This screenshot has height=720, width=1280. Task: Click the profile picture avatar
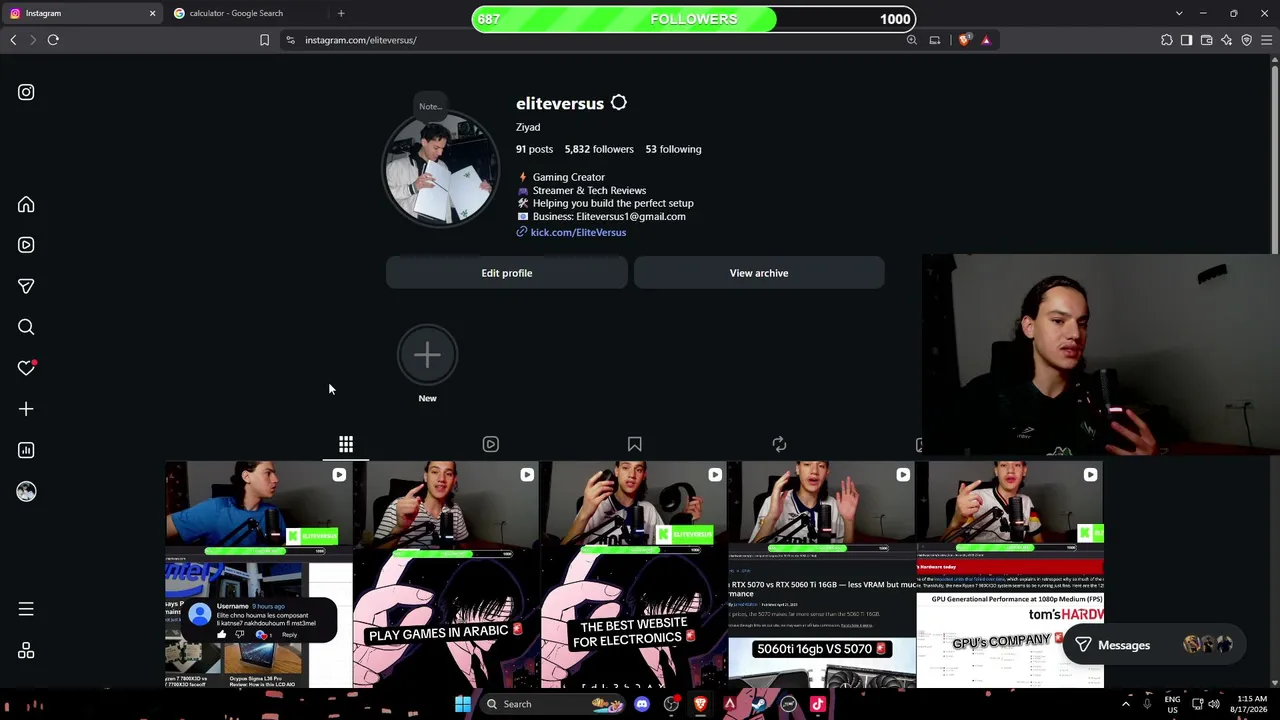(x=440, y=170)
